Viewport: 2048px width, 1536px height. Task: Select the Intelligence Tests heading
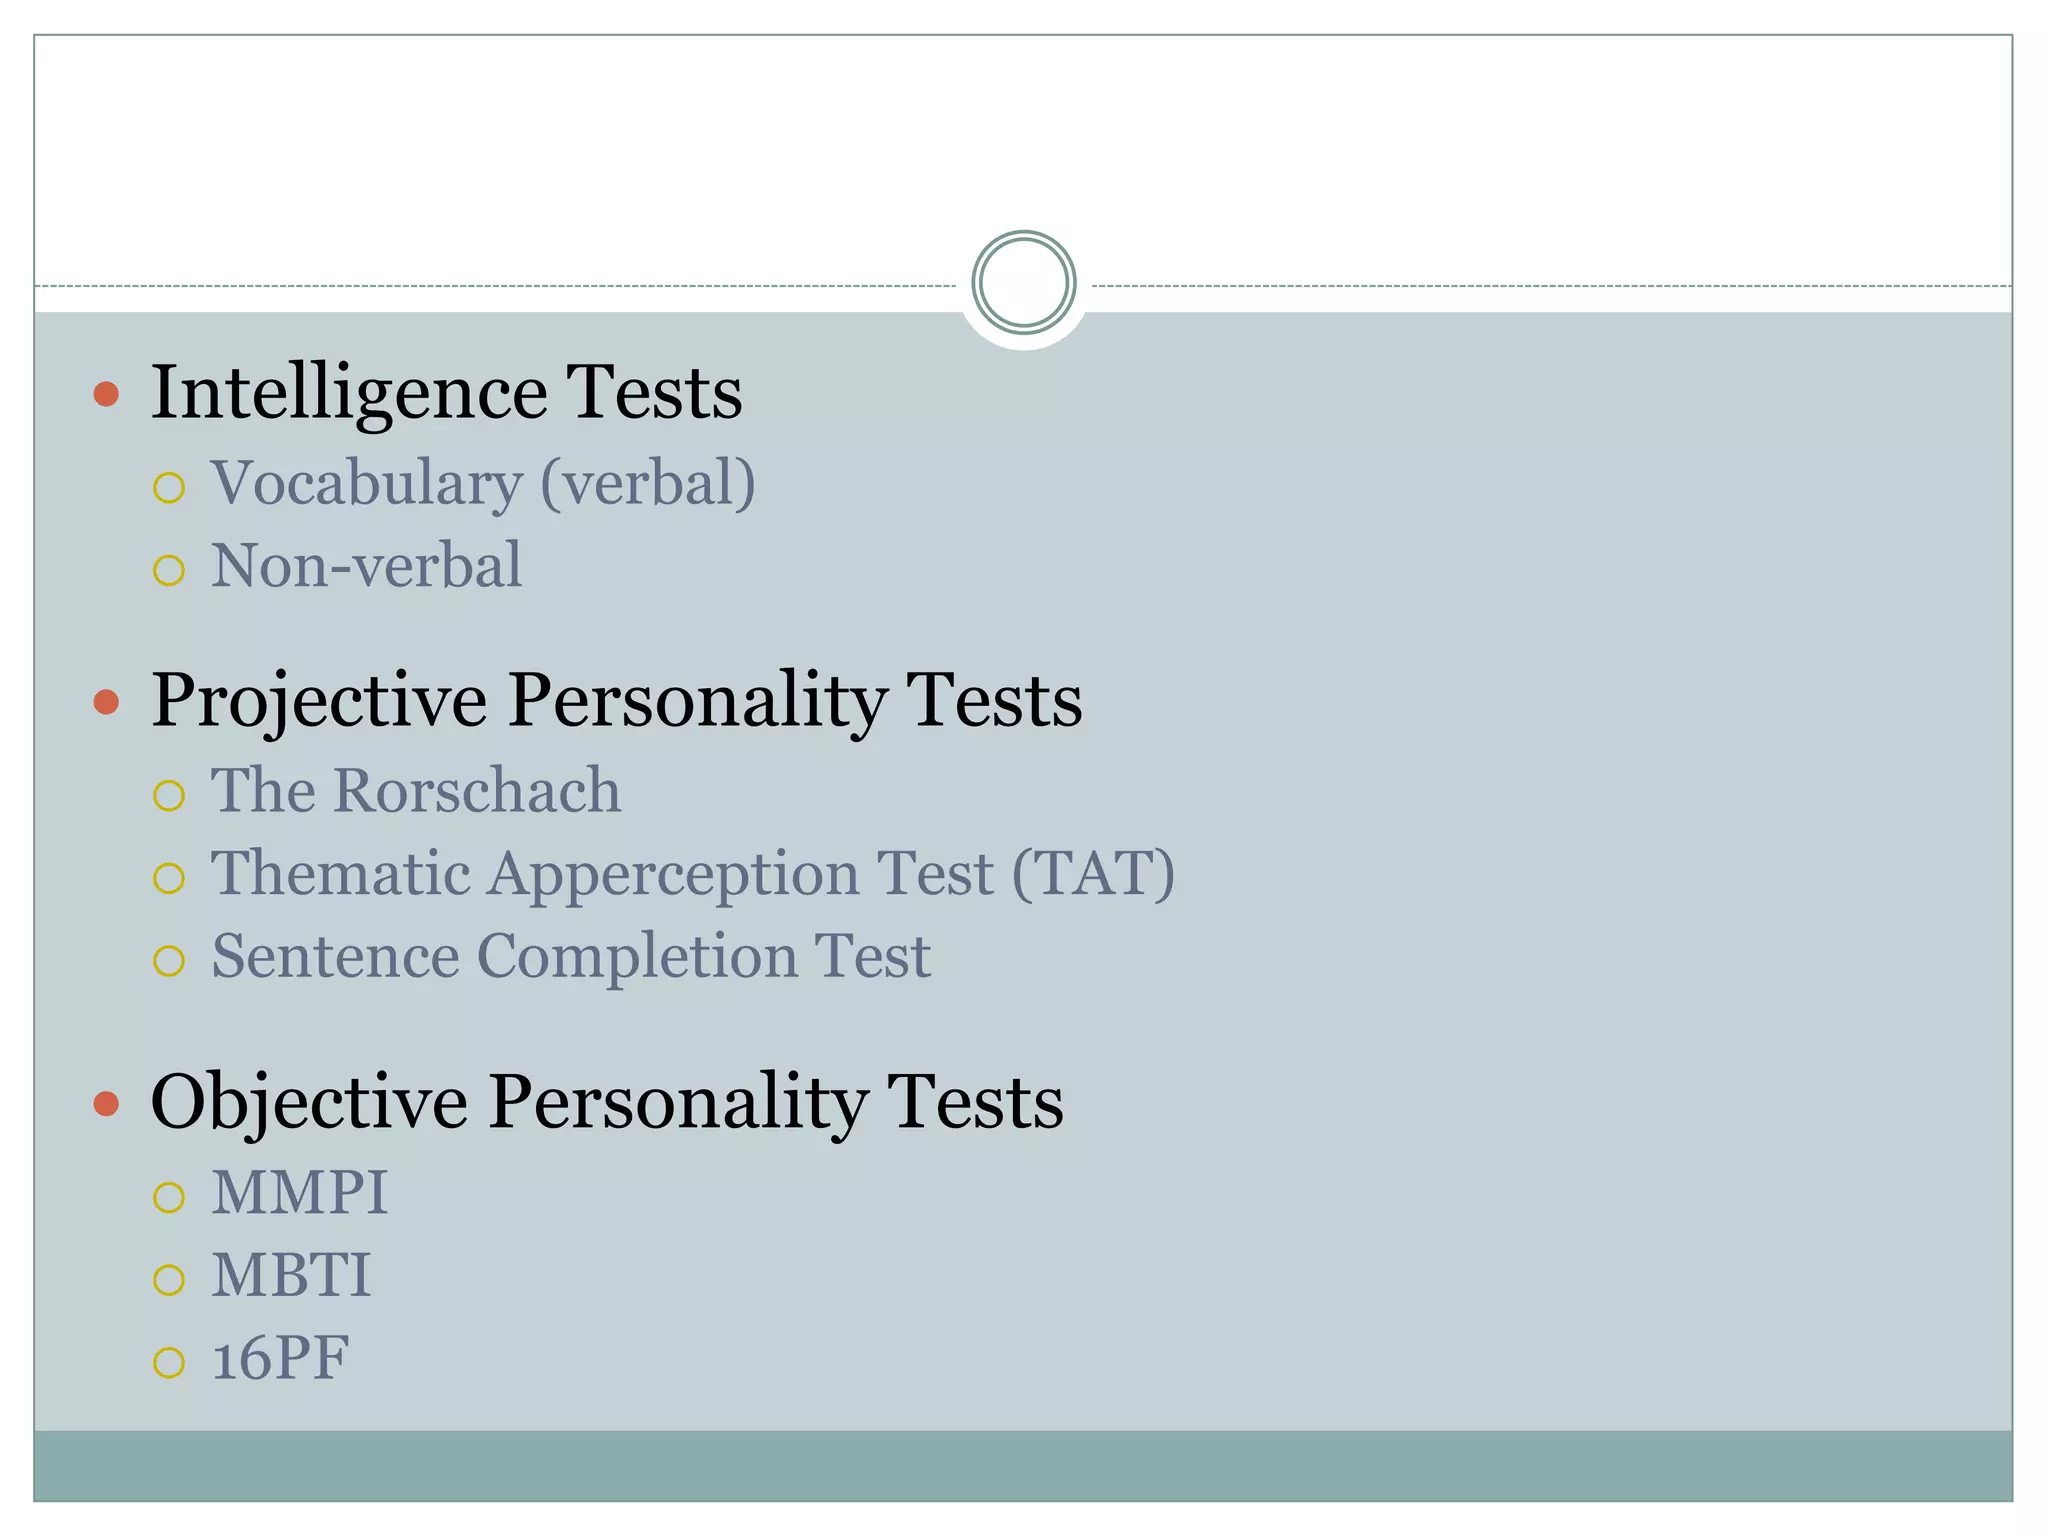point(446,392)
